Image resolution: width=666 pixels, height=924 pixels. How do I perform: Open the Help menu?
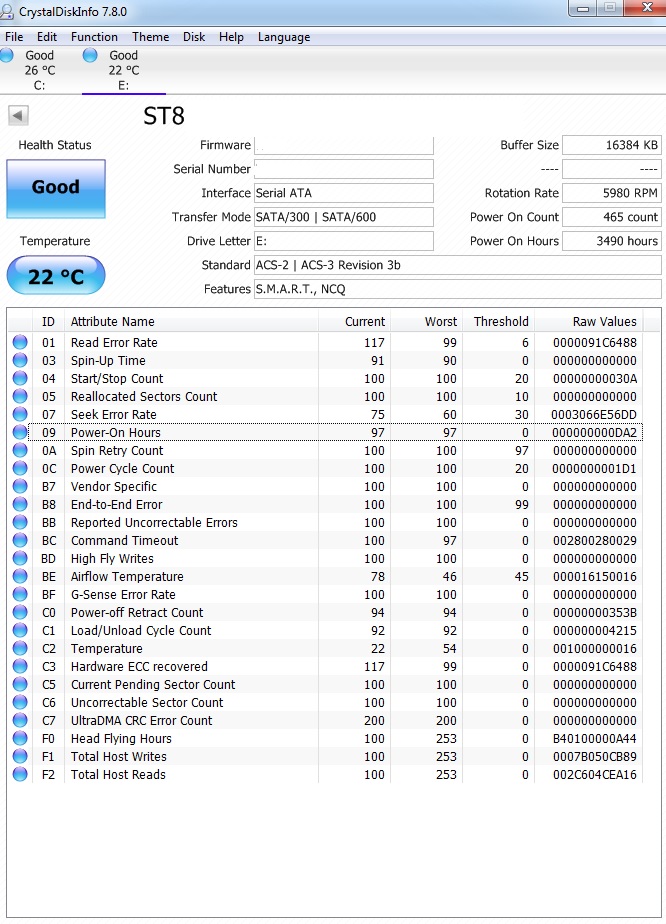(231, 37)
